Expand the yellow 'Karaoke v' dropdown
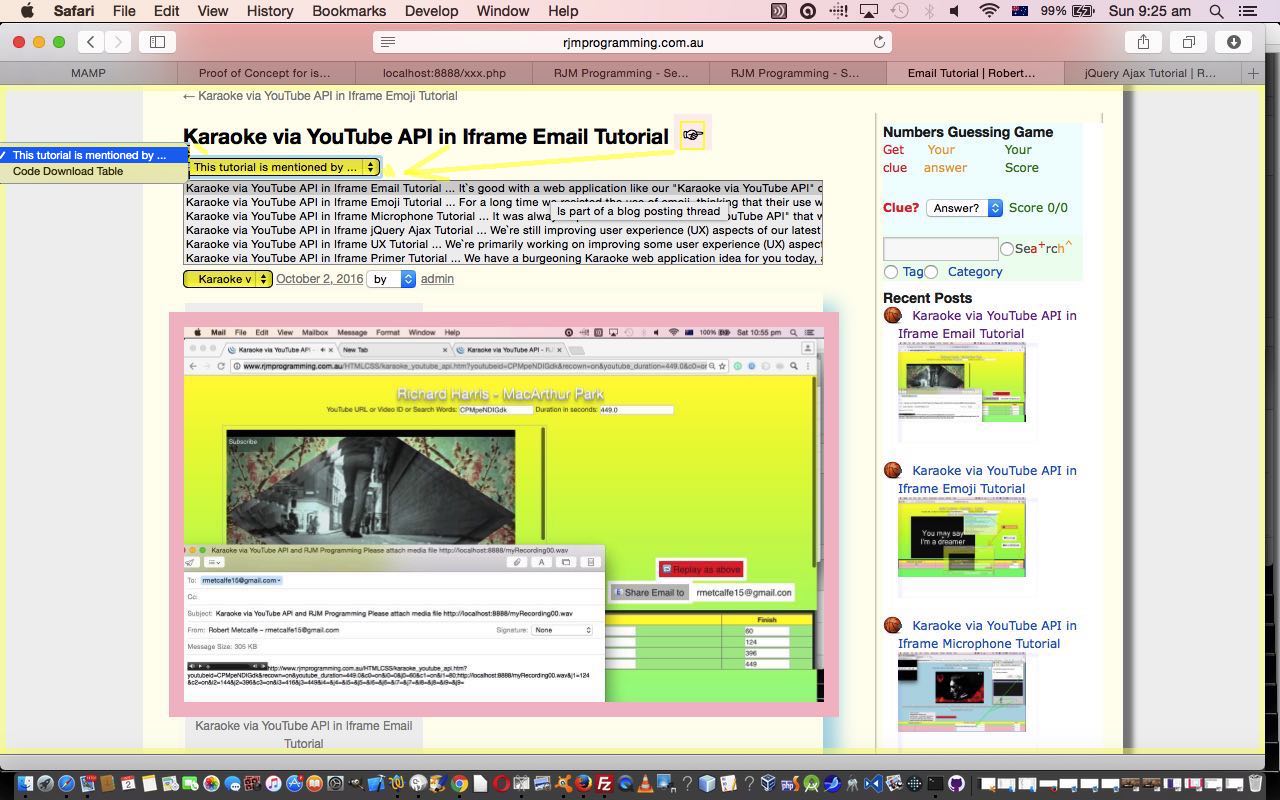The height and width of the screenshot is (800, 1280). click(x=227, y=279)
